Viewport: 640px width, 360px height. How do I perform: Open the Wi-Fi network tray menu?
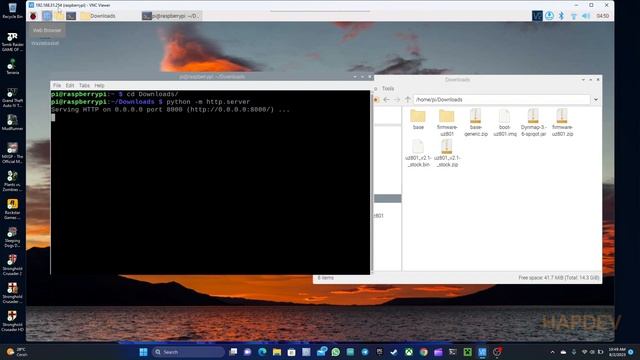[x=573, y=16]
